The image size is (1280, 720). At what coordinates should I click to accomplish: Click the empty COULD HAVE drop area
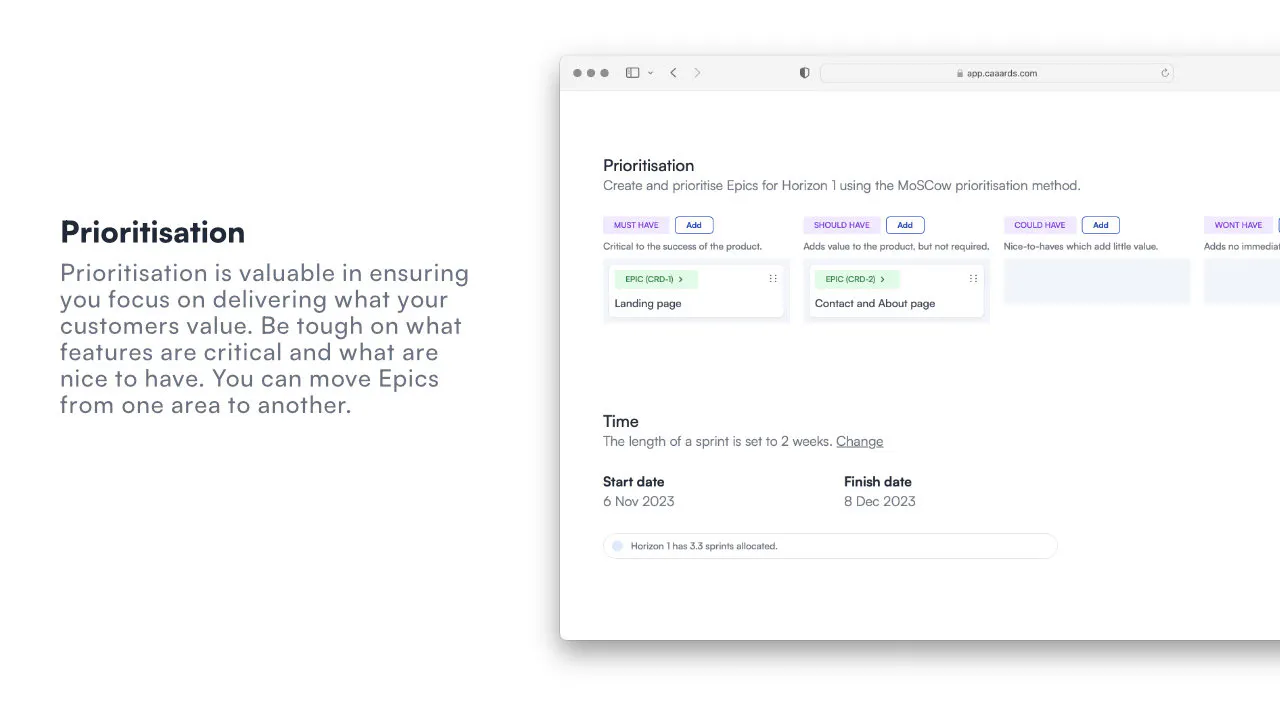click(1097, 281)
